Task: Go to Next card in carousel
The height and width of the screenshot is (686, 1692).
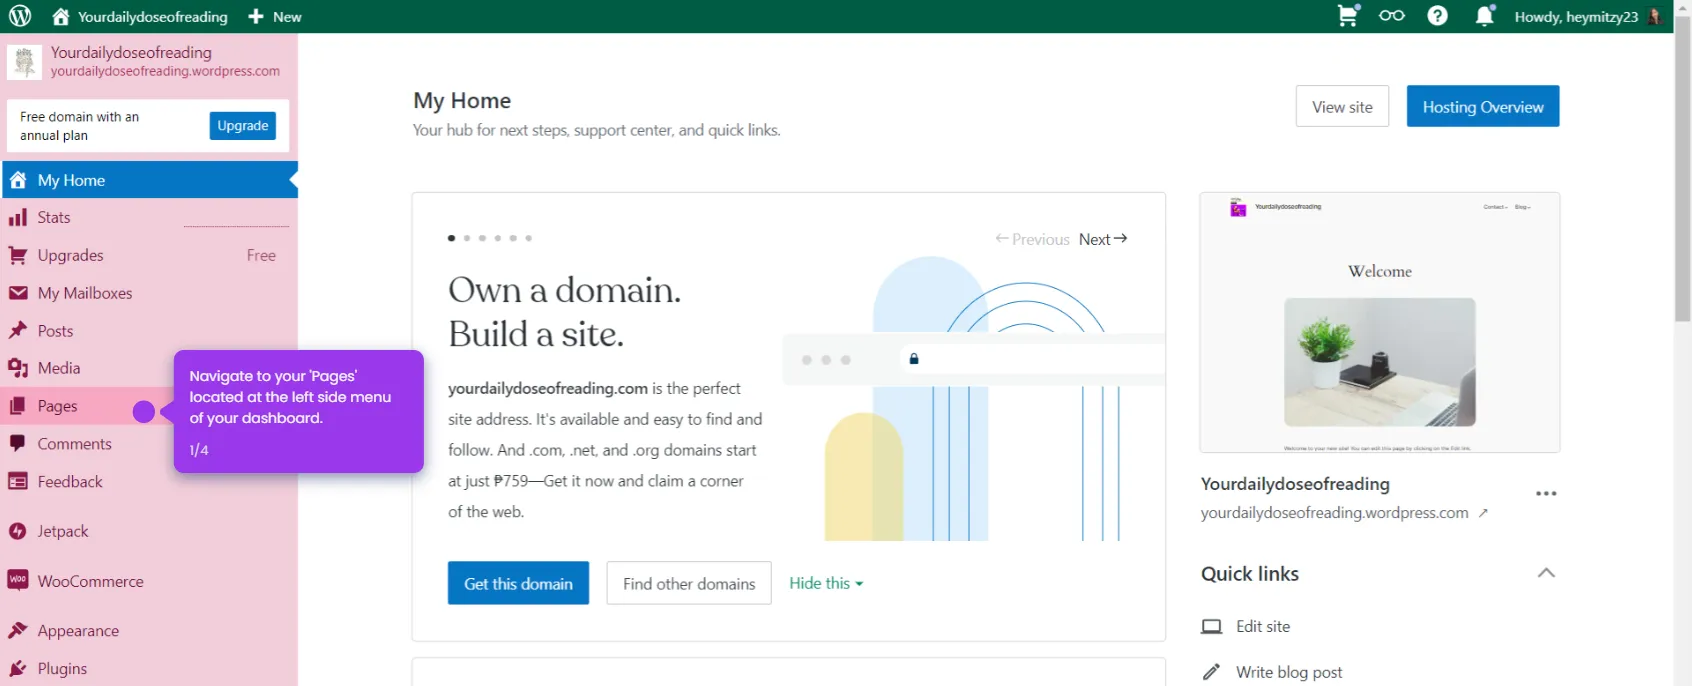Action: pos(1103,239)
